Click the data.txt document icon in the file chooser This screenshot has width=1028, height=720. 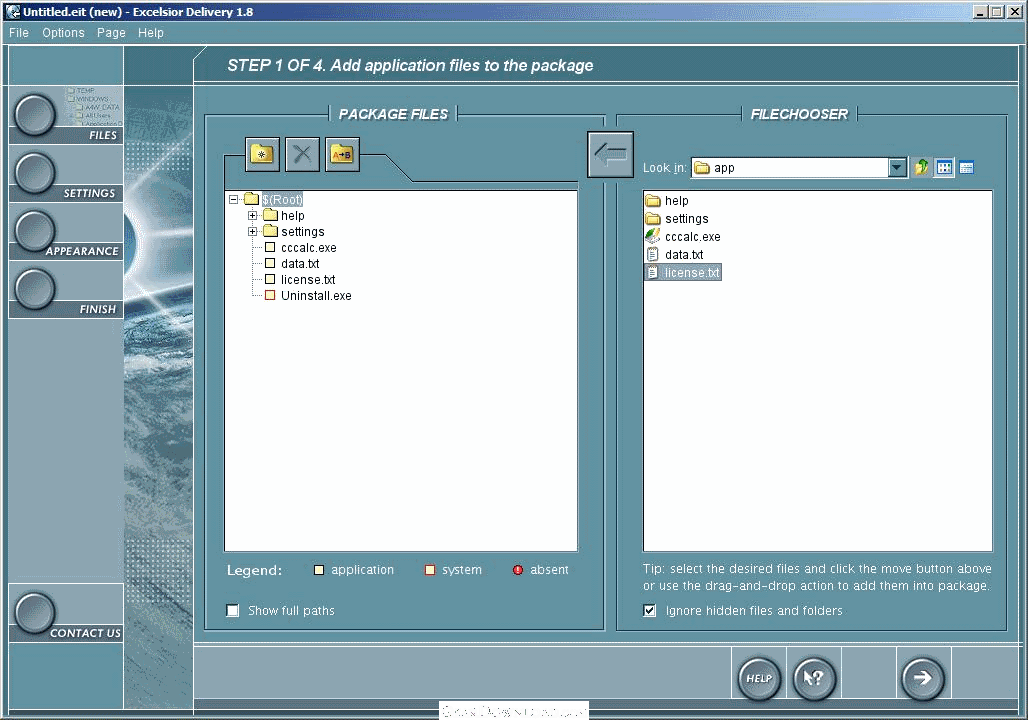(x=652, y=254)
